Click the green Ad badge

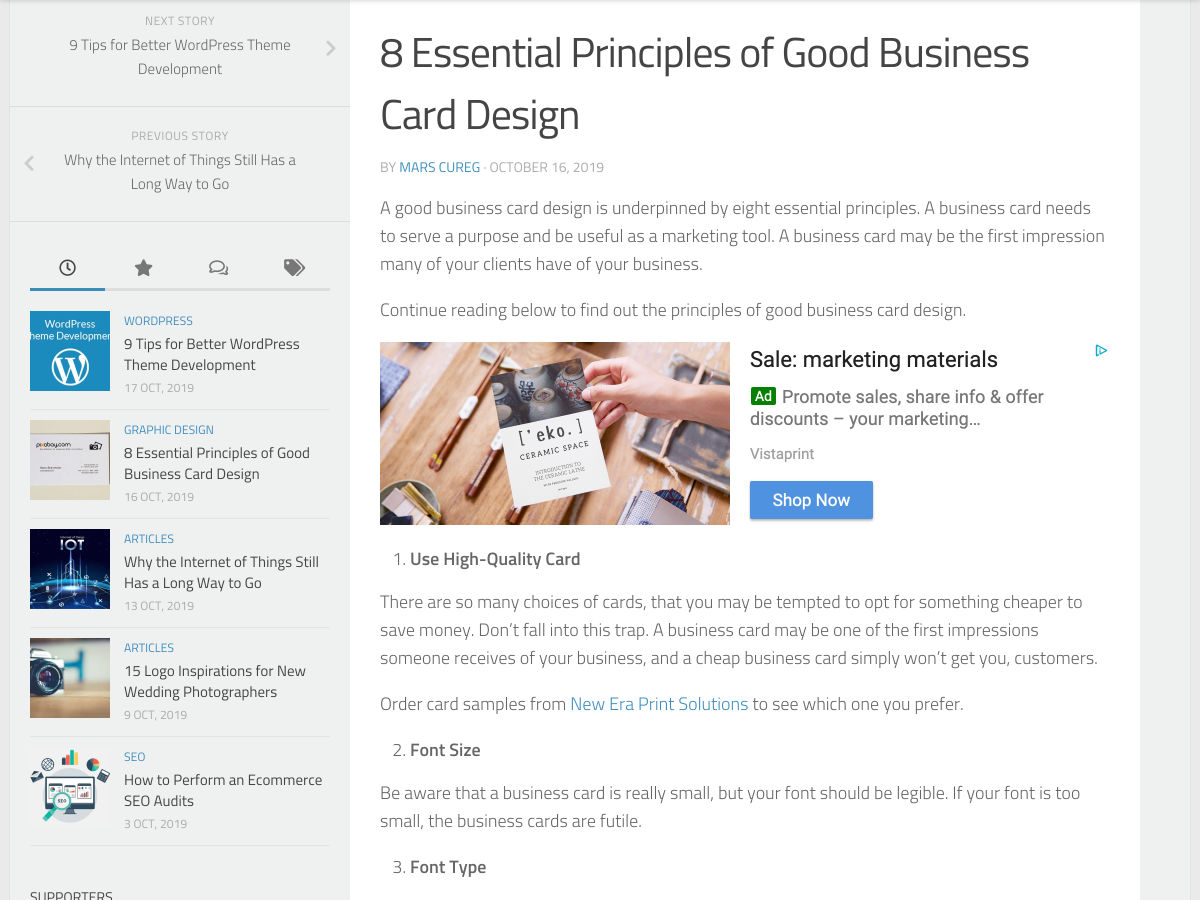[x=763, y=396]
